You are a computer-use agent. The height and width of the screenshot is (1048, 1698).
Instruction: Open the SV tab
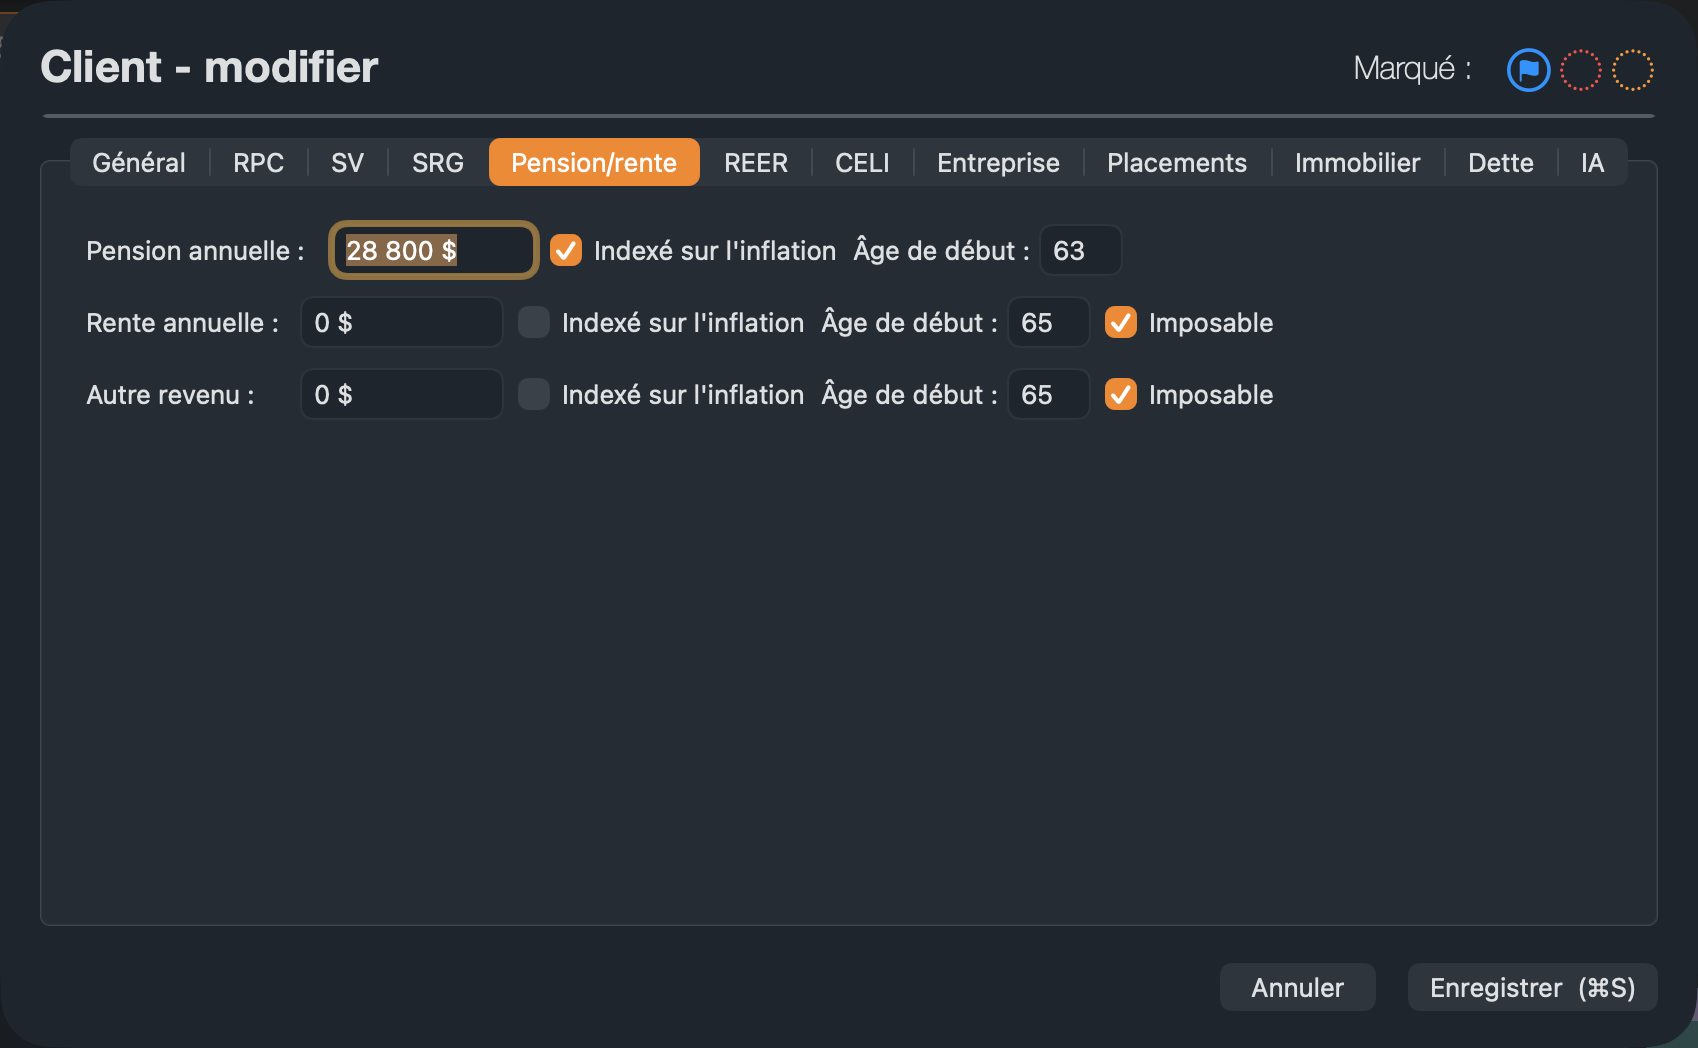pyautogui.click(x=347, y=162)
